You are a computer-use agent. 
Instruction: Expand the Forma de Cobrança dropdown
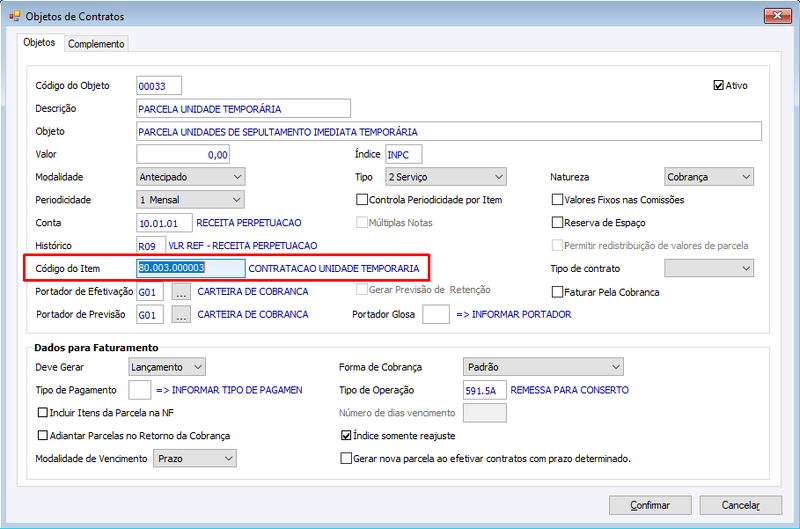click(543, 367)
